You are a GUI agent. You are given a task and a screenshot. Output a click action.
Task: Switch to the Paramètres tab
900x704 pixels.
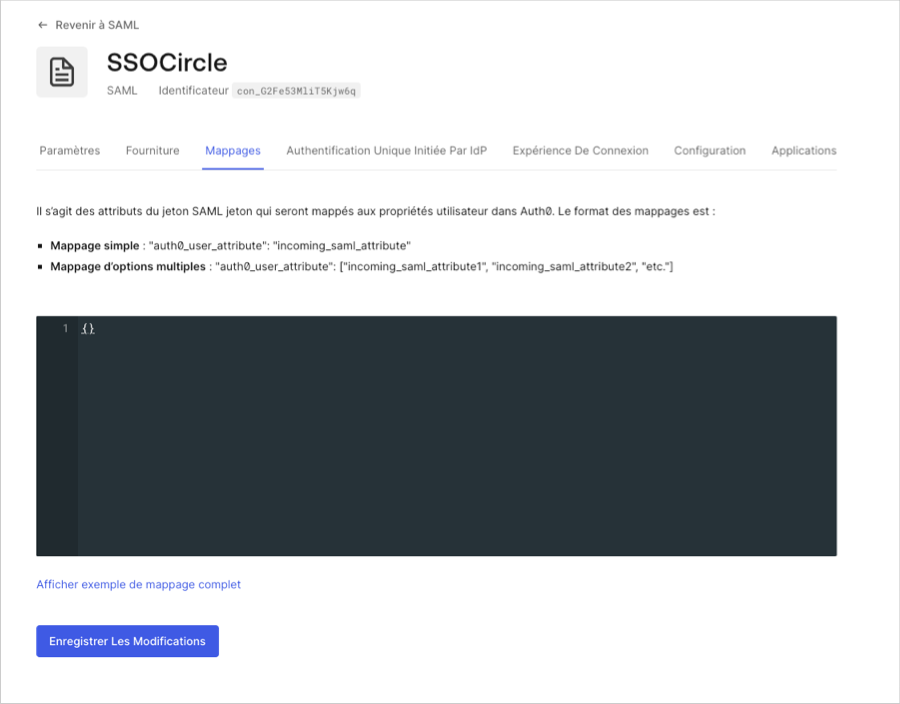(69, 150)
